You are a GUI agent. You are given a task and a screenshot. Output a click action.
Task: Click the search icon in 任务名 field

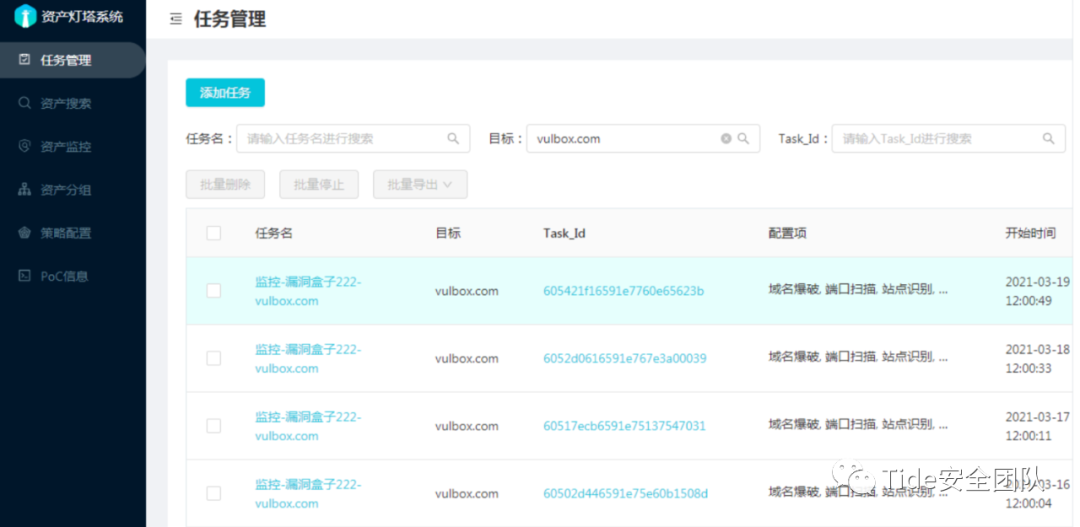[x=453, y=139]
